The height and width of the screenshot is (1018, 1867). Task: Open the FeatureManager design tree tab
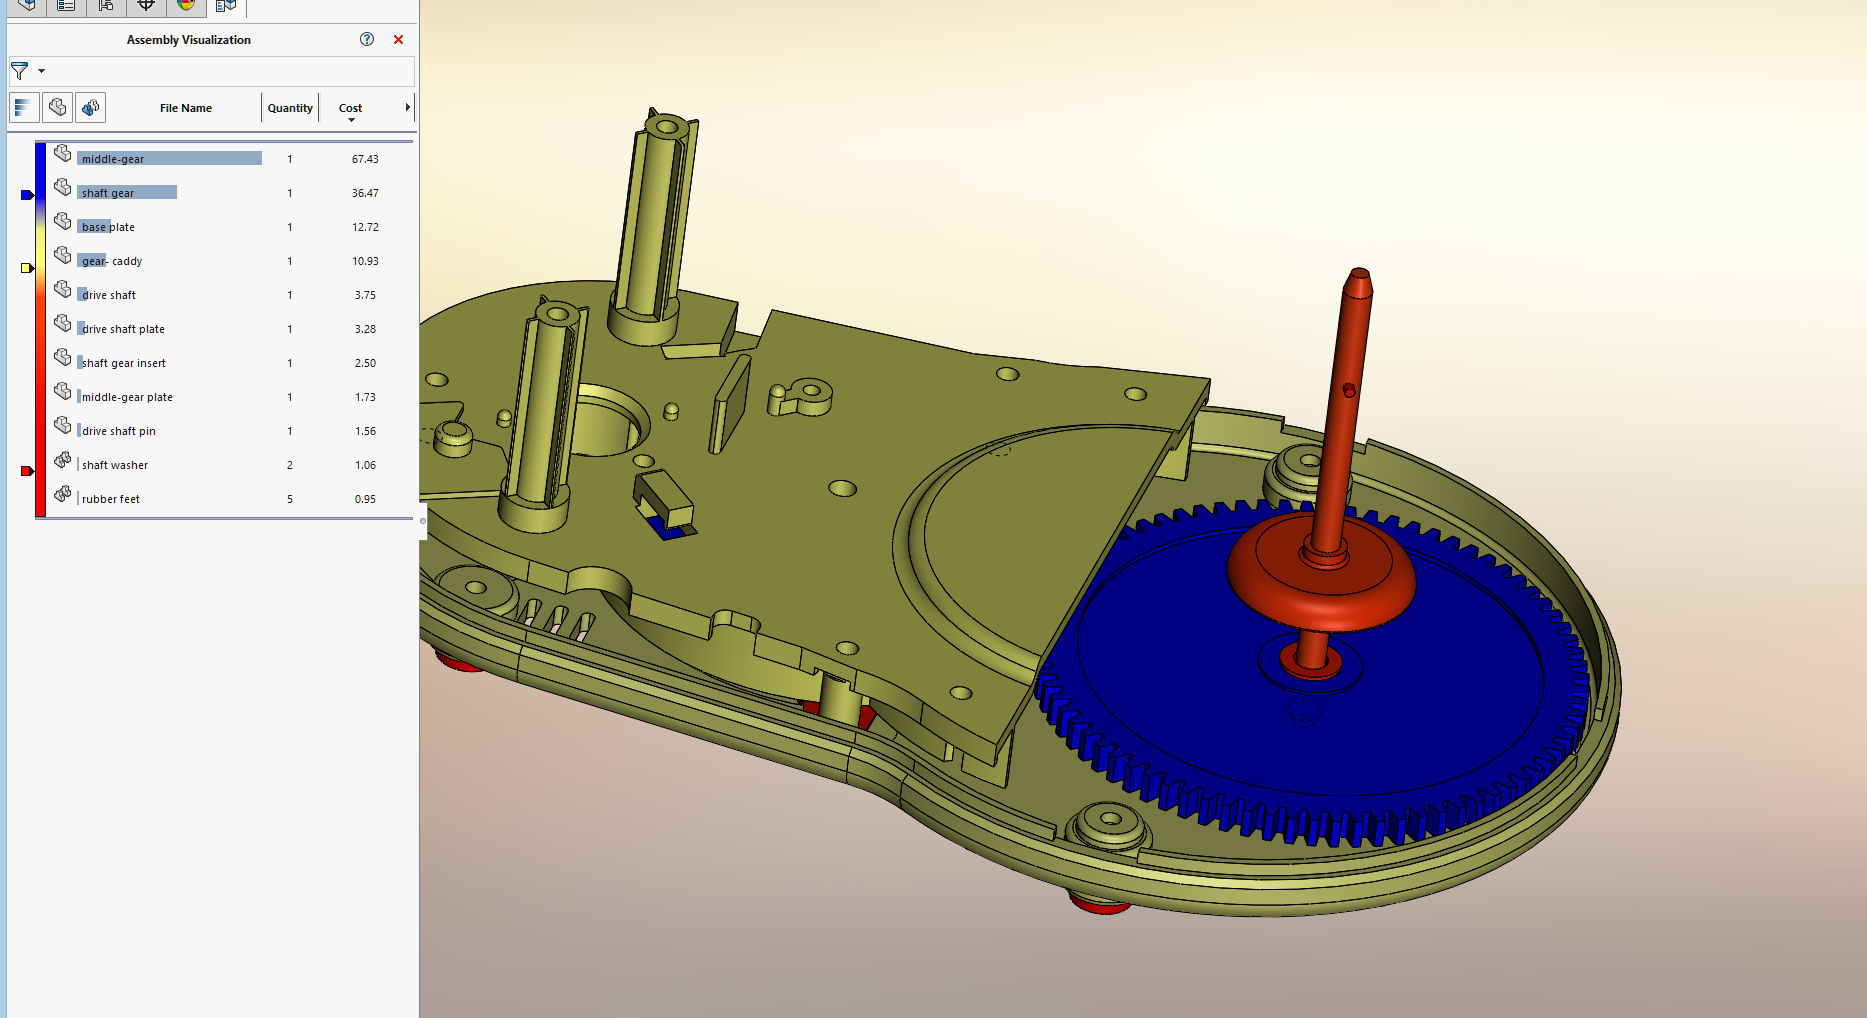pos(27,6)
